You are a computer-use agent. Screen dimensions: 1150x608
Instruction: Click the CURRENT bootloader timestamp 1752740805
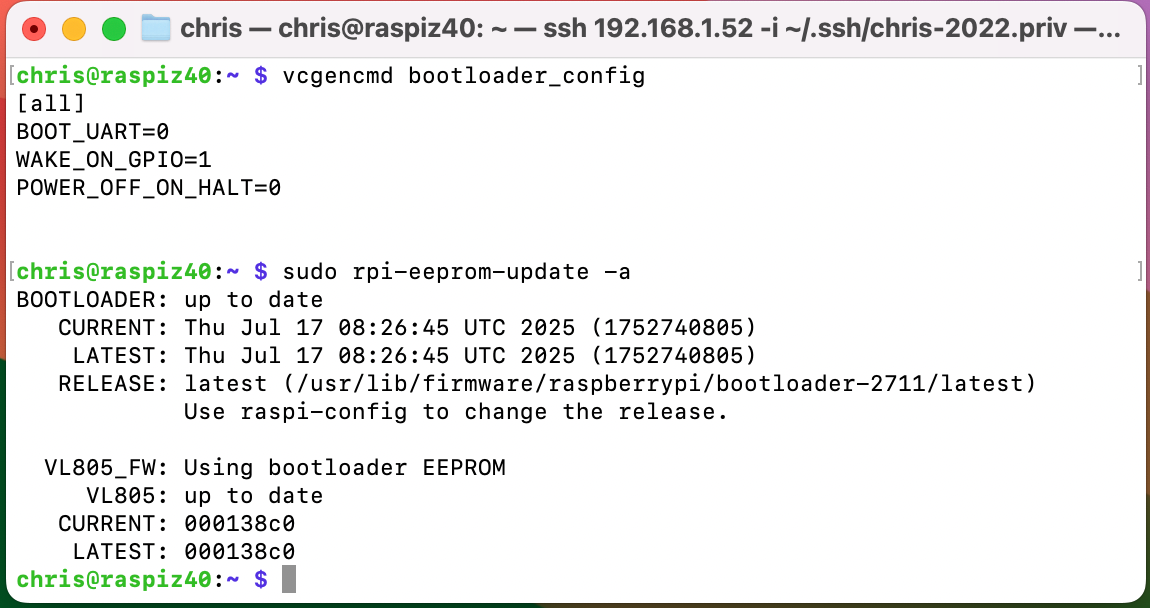click(x=673, y=328)
